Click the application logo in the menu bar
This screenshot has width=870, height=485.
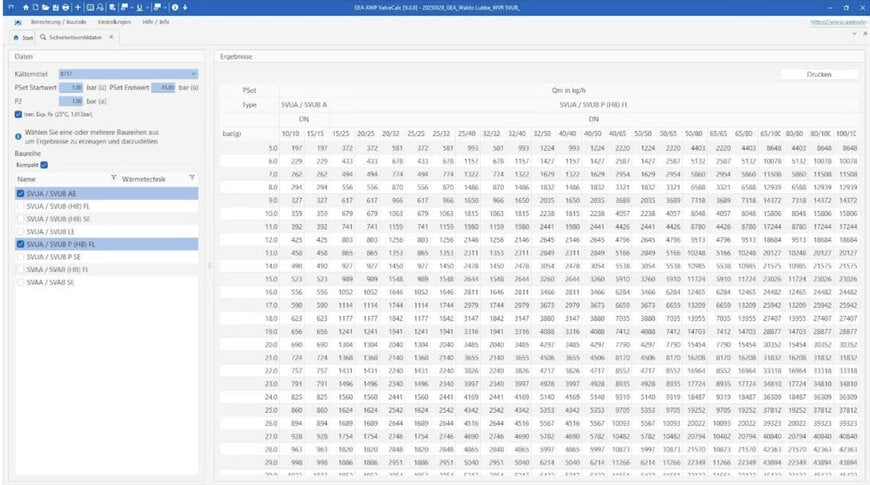18,22
